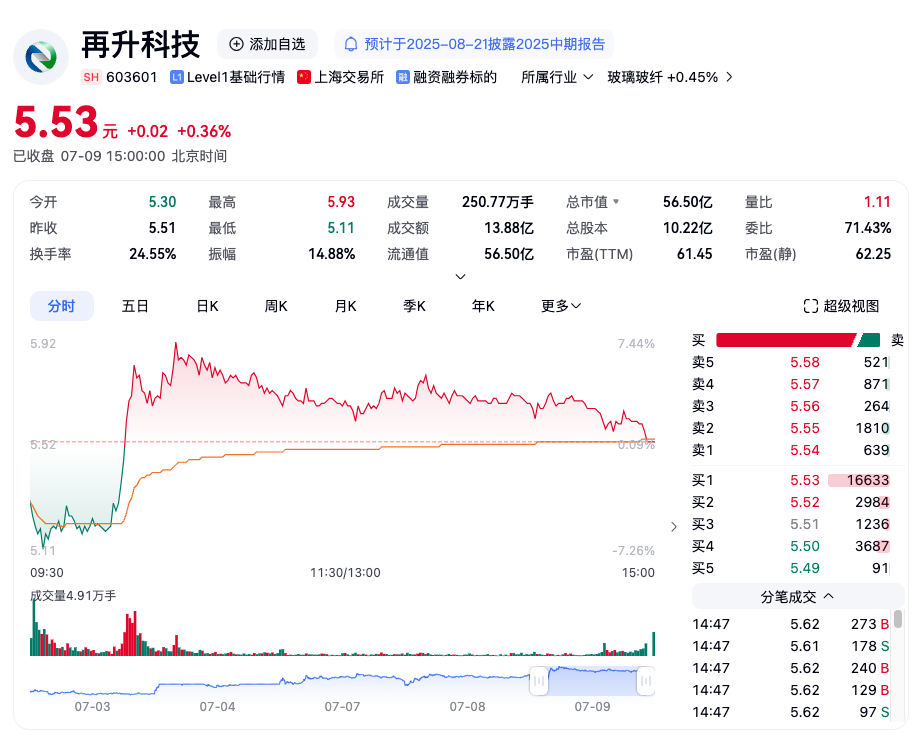Click the 成交额 value 13.88亿
The image size is (924, 745).
click(509, 228)
